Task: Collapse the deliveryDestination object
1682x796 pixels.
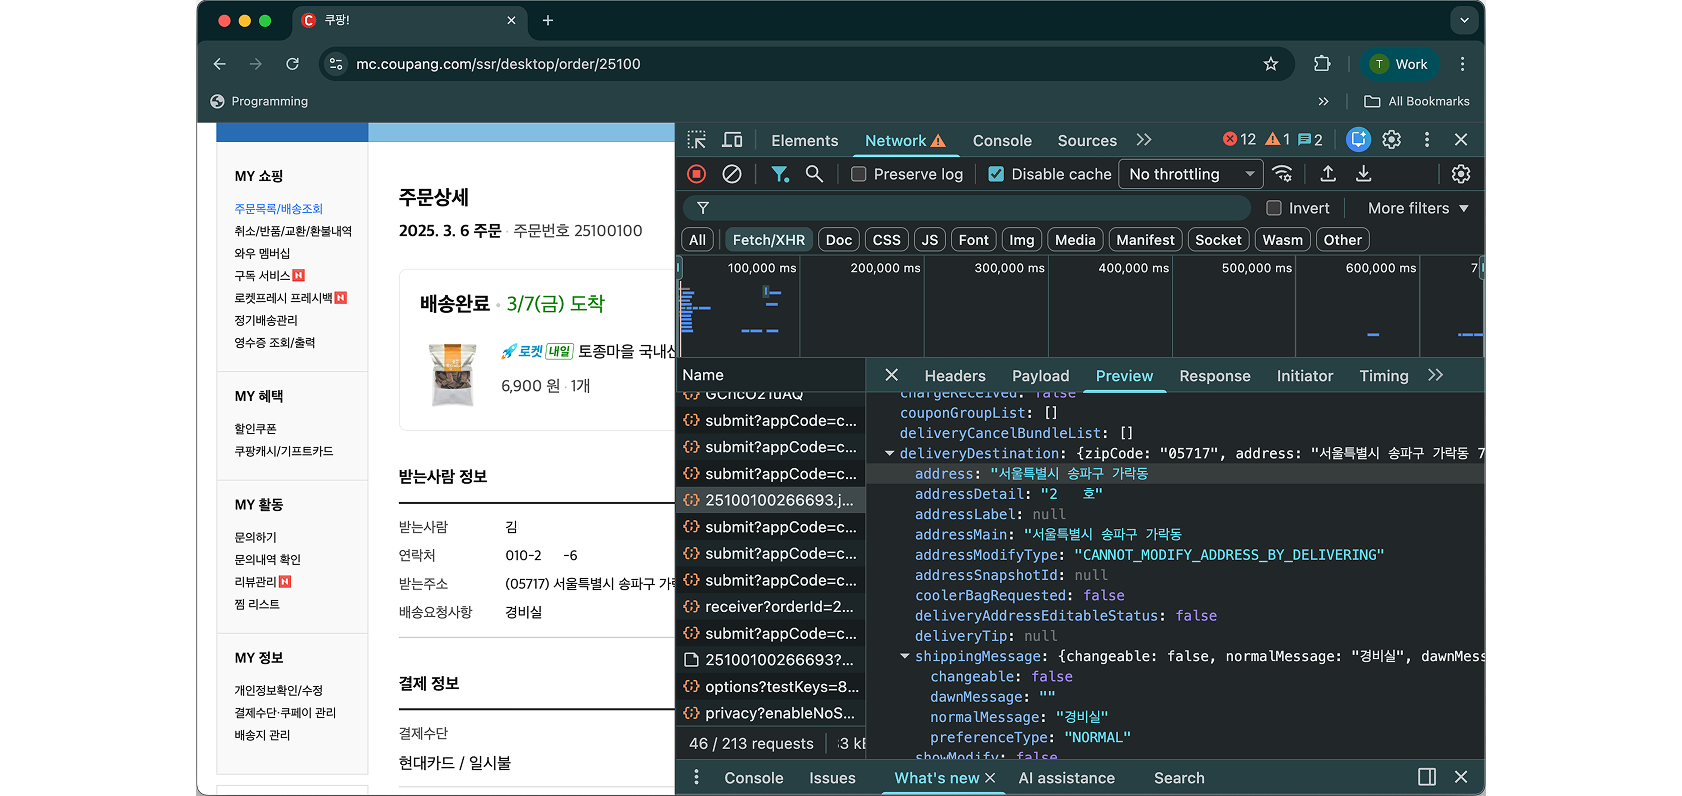Action: [x=889, y=454]
